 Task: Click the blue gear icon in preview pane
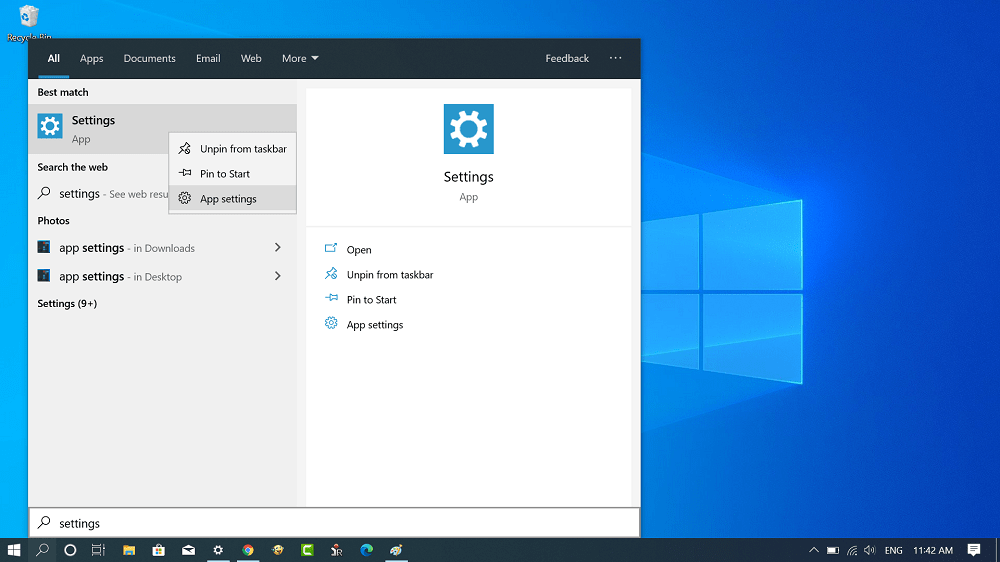pyautogui.click(x=331, y=323)
